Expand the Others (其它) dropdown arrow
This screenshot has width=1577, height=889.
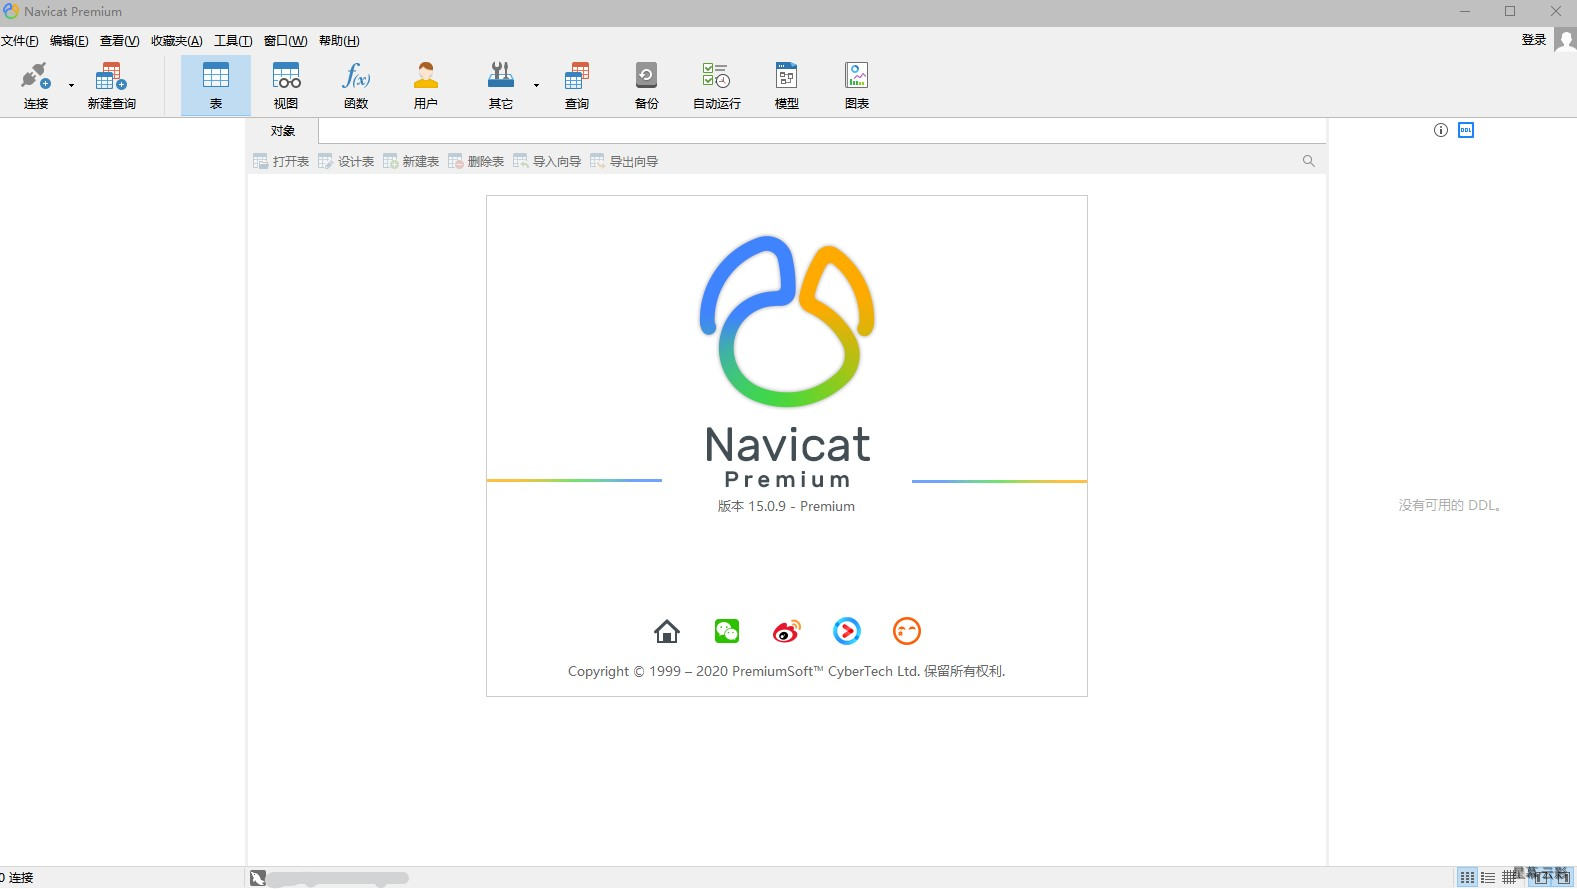tap(536, 86)
